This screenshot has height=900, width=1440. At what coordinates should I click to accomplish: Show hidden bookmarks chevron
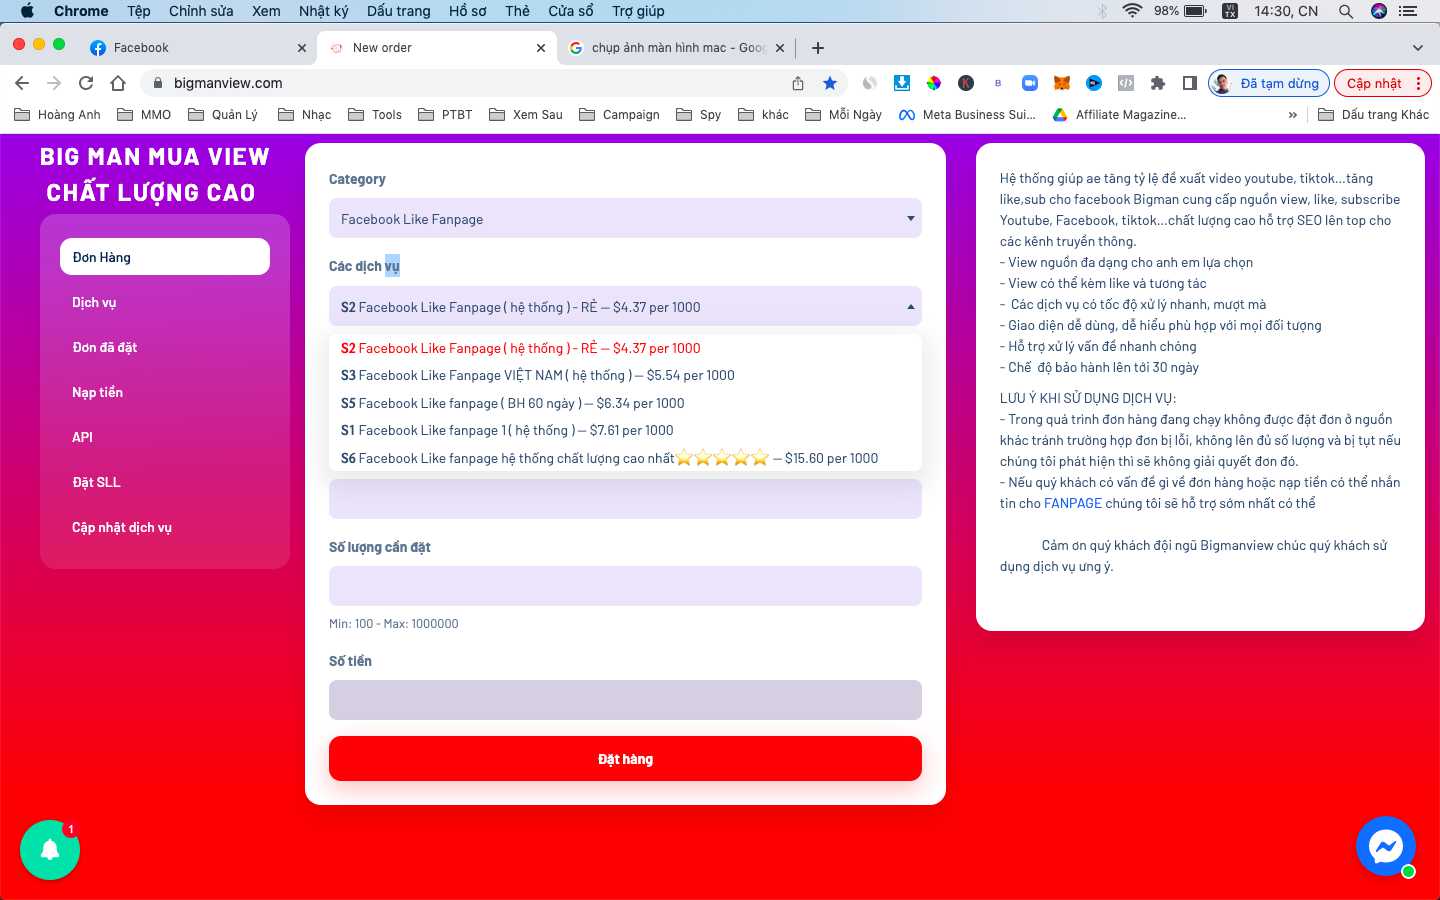1293,115
